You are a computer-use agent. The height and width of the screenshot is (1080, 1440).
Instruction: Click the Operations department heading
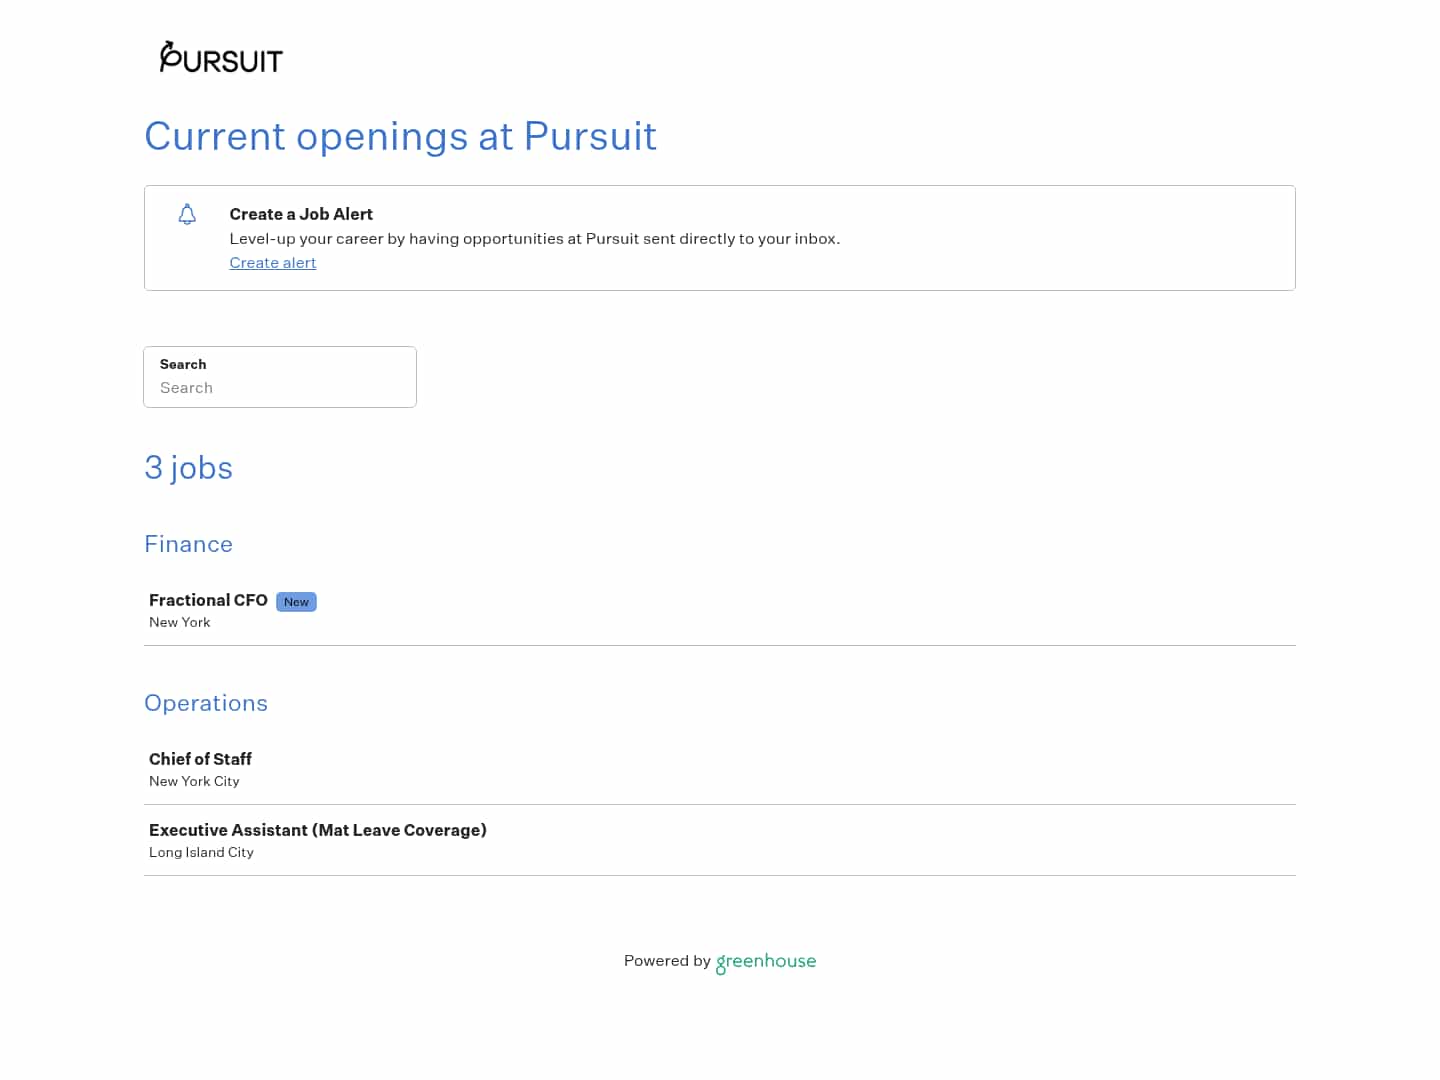pos(206,703)
